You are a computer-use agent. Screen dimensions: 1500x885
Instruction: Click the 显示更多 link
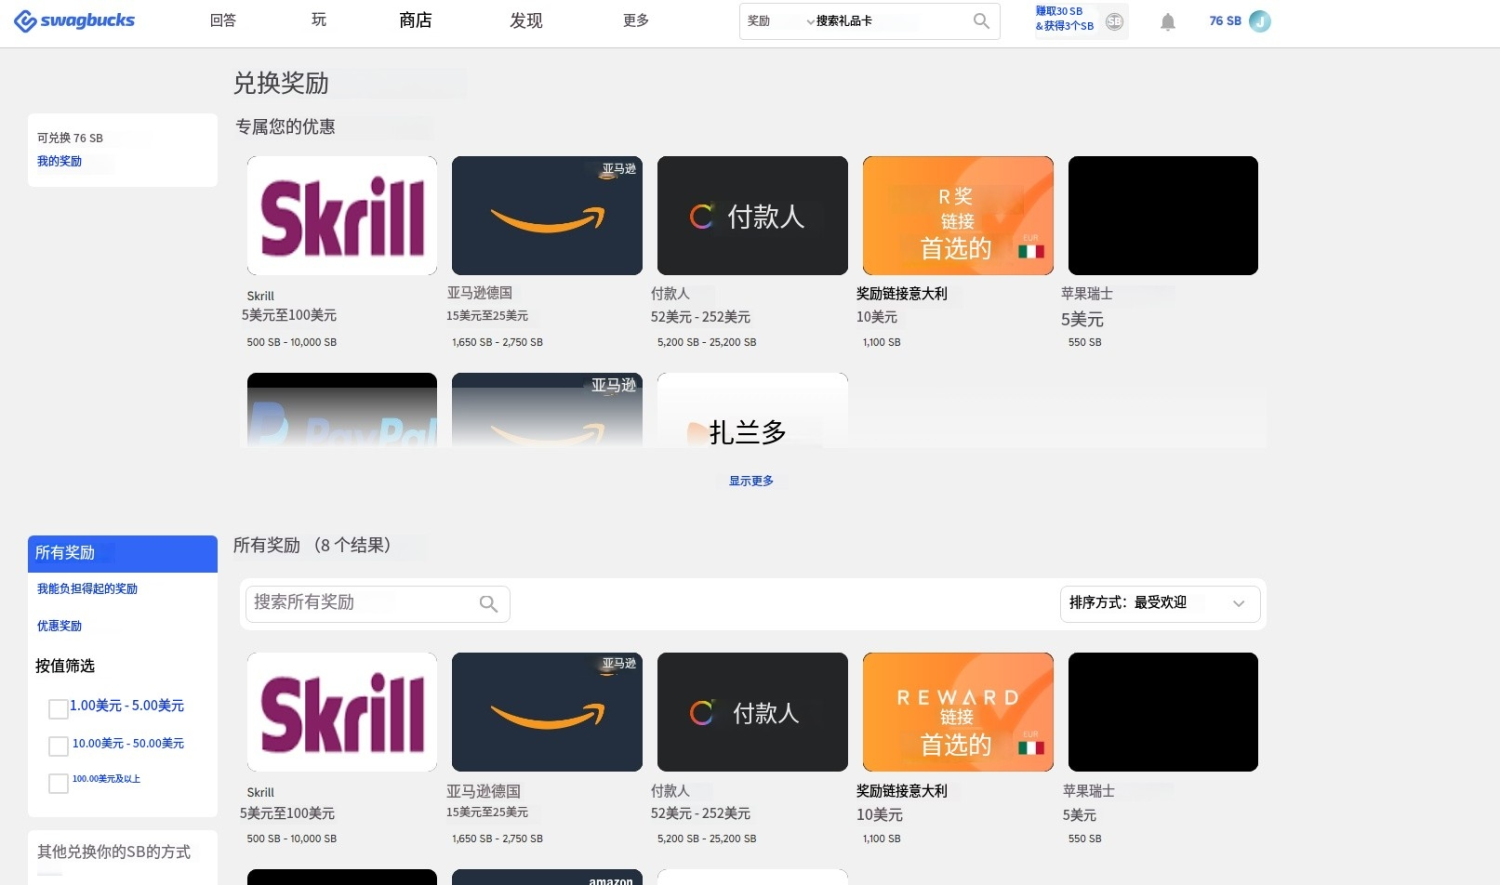click(751, 481)
